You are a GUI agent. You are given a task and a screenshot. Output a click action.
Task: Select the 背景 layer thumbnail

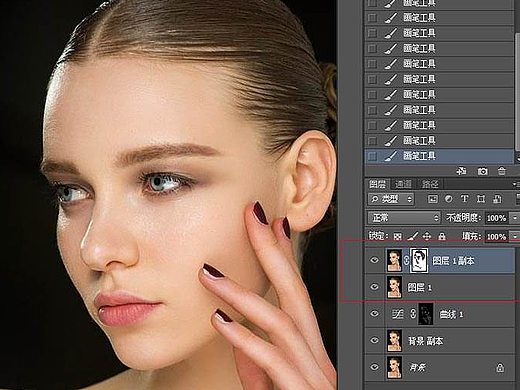394,367
